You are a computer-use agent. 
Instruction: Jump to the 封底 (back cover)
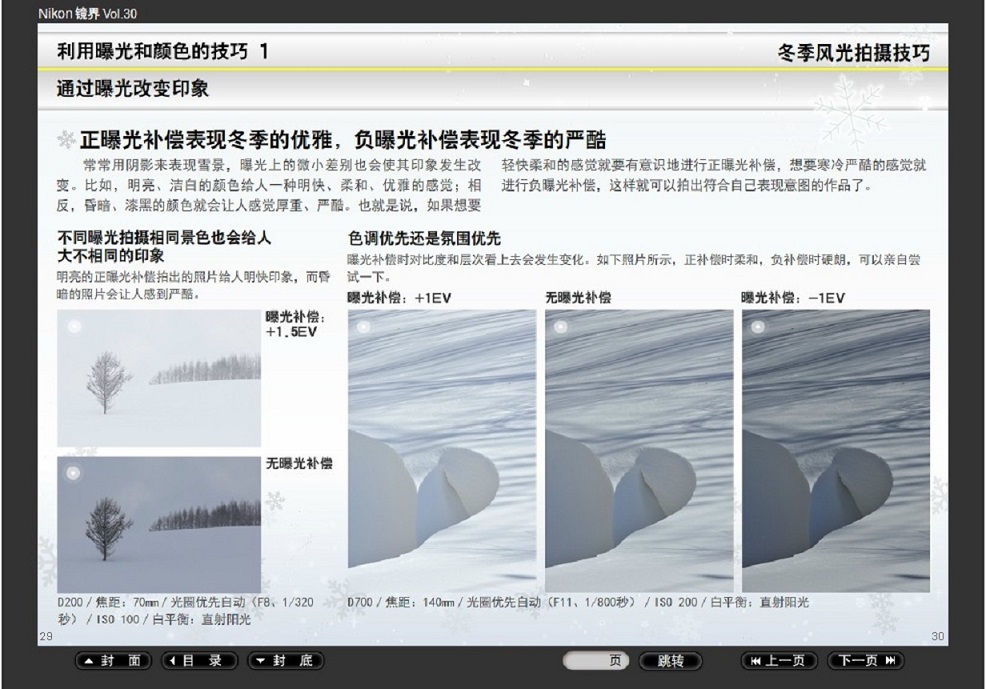(x=286, y=661)
